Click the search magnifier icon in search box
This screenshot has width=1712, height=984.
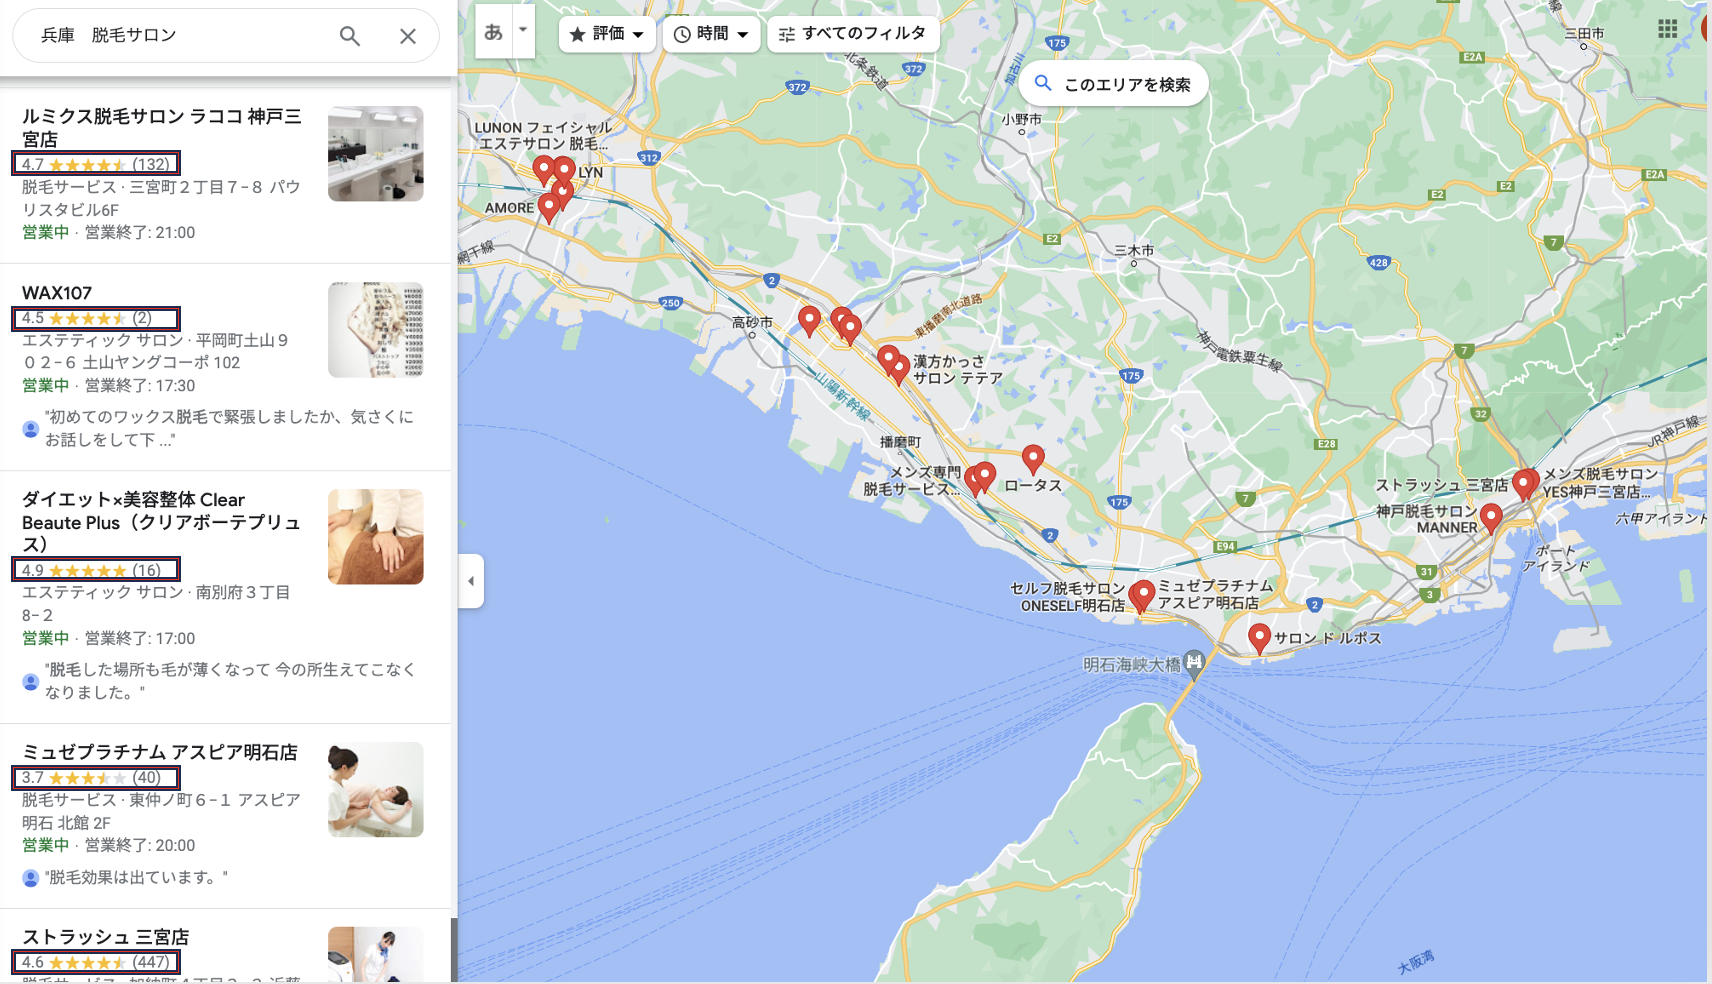(x=349, y=36)
